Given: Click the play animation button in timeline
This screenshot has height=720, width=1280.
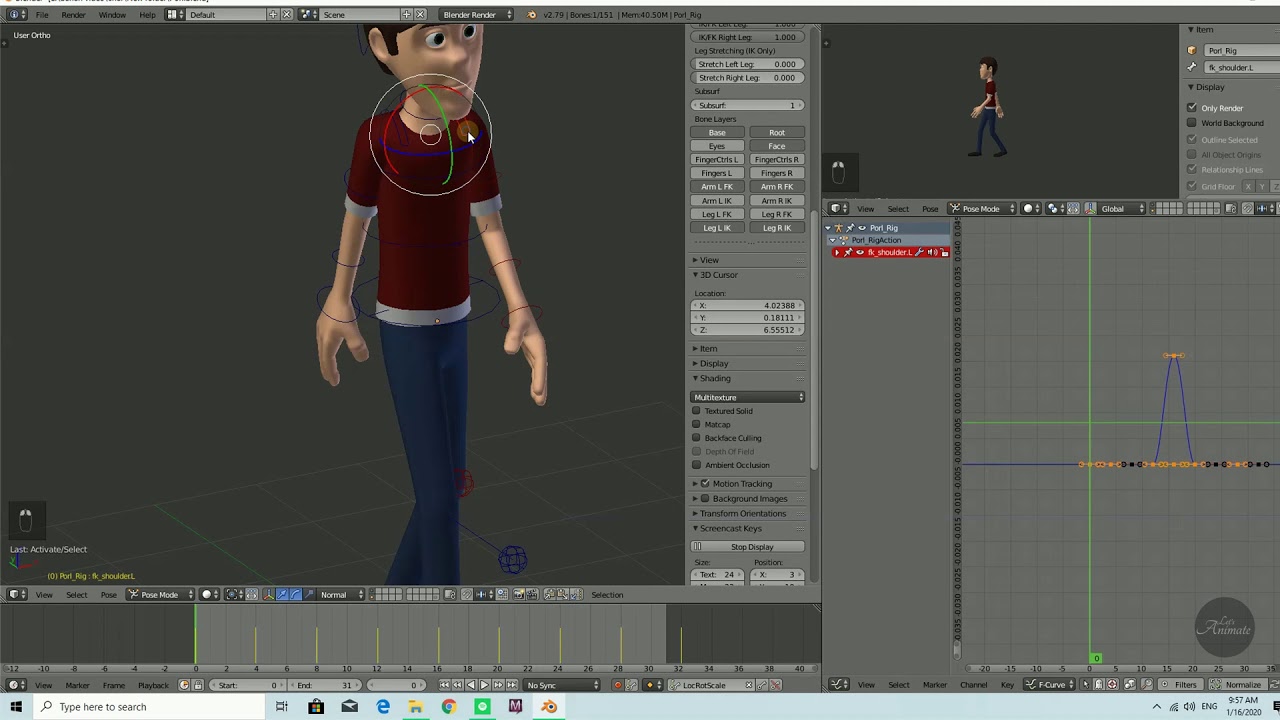Looking at the screenshot, I should coord(485,685).
